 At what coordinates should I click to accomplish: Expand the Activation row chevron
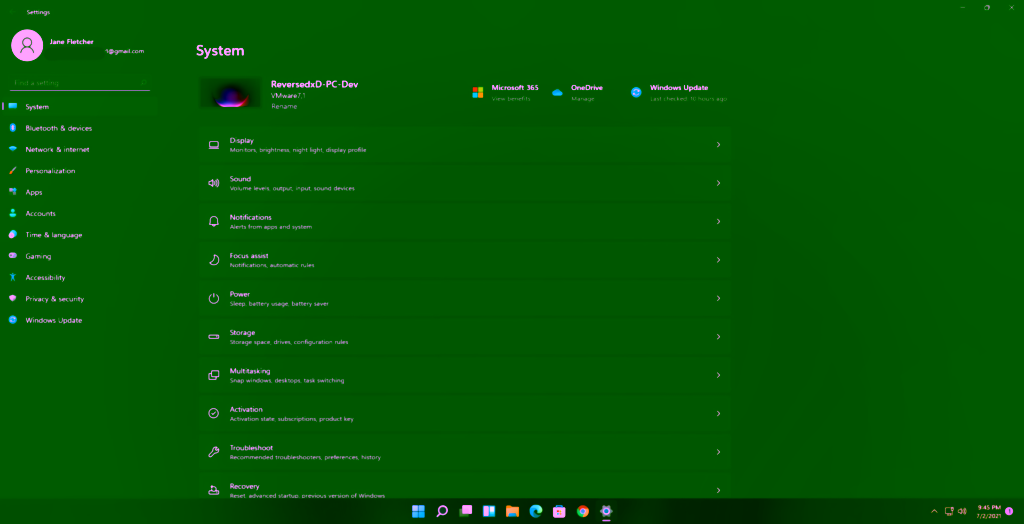[x=718, y=413]
